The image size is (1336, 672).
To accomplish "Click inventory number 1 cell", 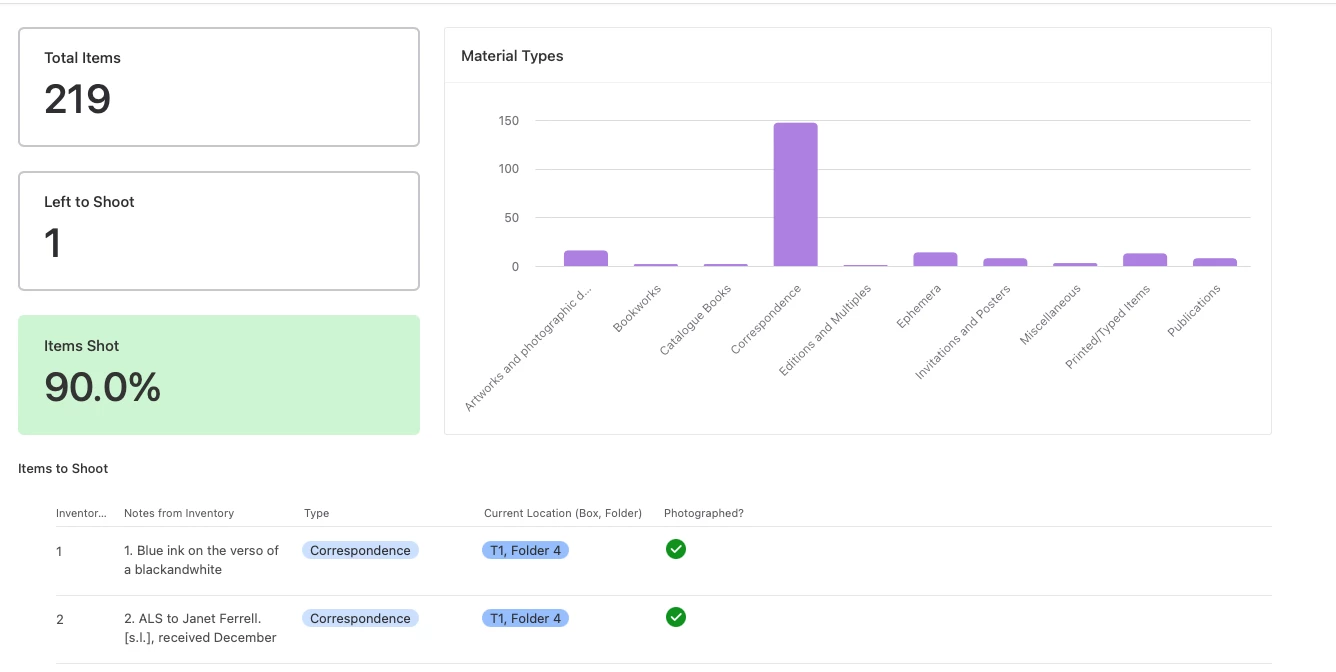I will tap(59, 552).
